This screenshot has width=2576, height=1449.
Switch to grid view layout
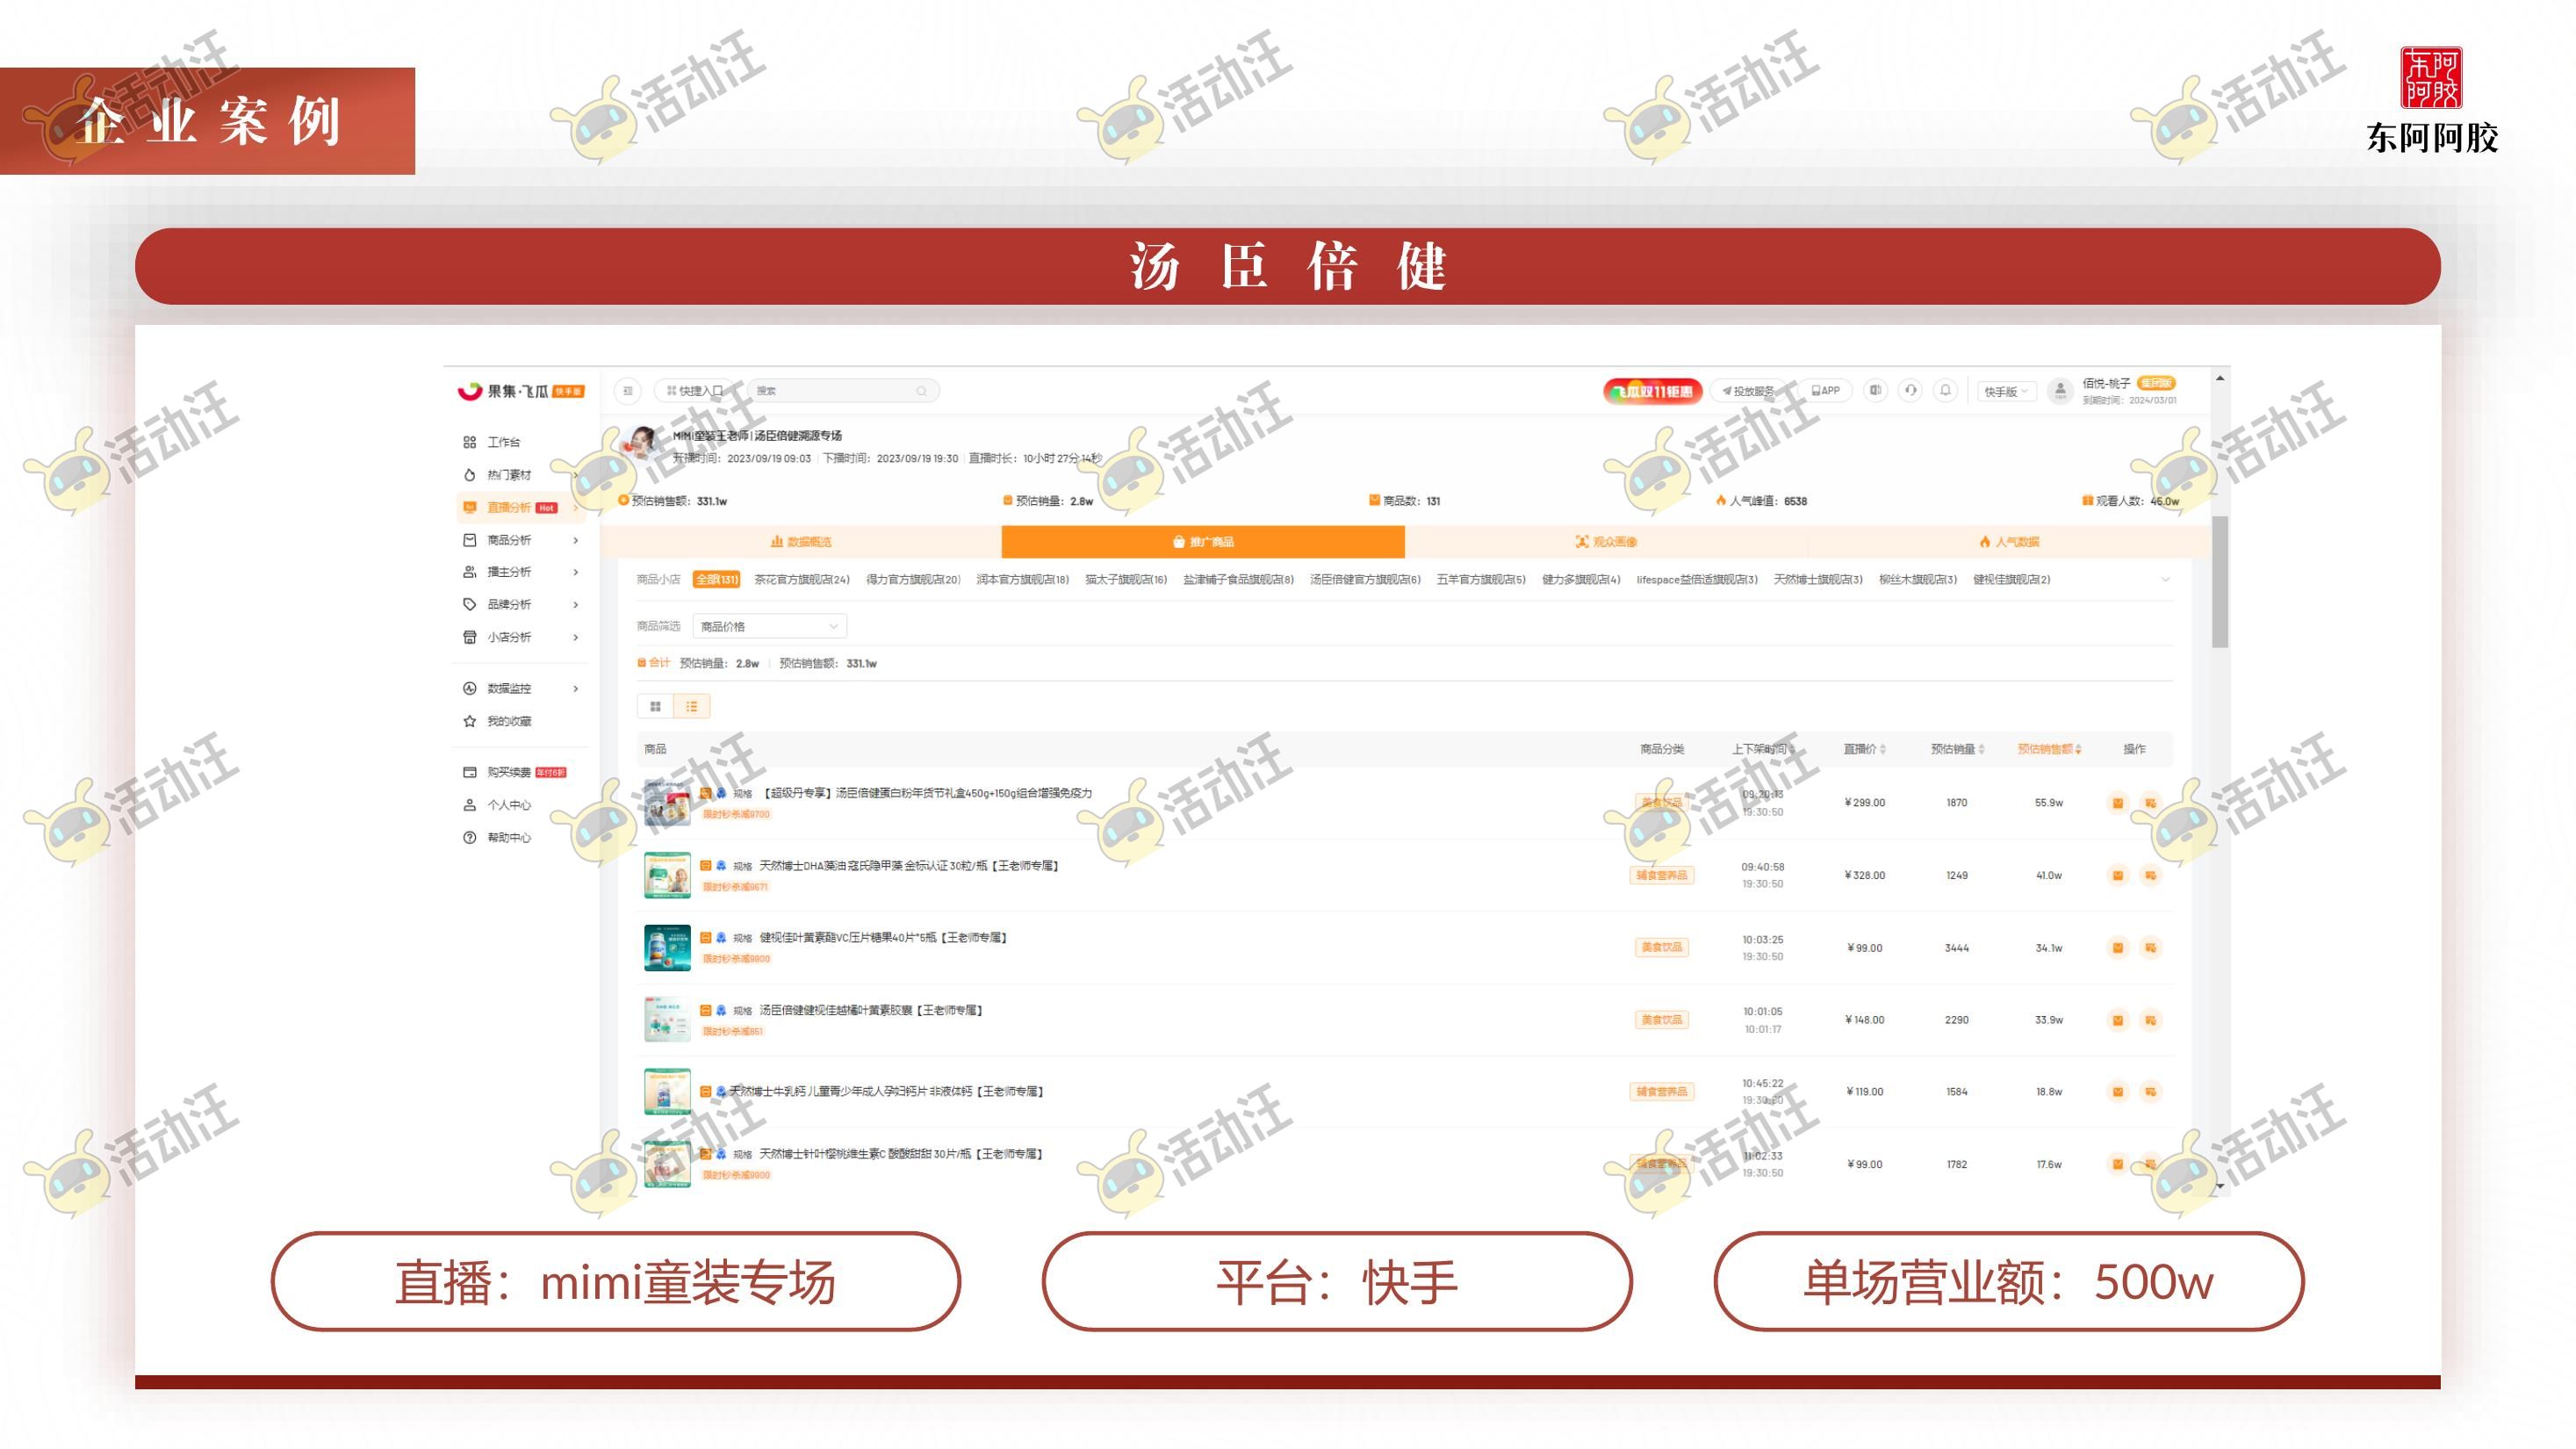click(x=655, y=706)
